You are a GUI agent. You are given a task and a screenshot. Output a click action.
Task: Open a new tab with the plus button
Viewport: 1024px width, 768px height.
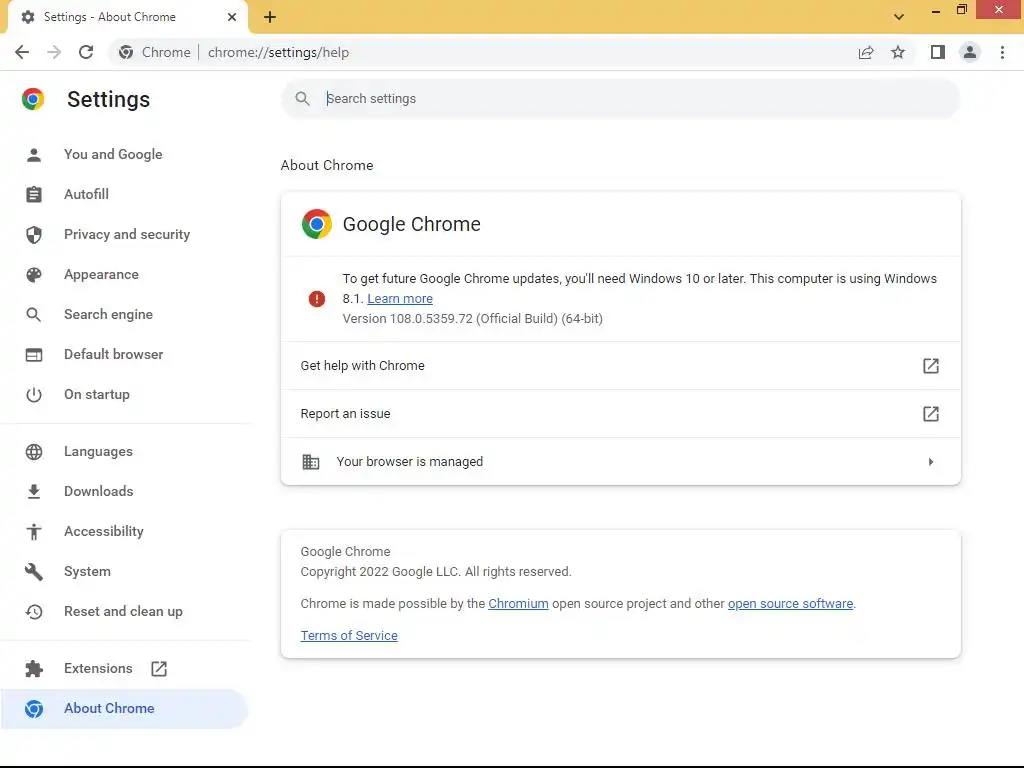[270, 18]
